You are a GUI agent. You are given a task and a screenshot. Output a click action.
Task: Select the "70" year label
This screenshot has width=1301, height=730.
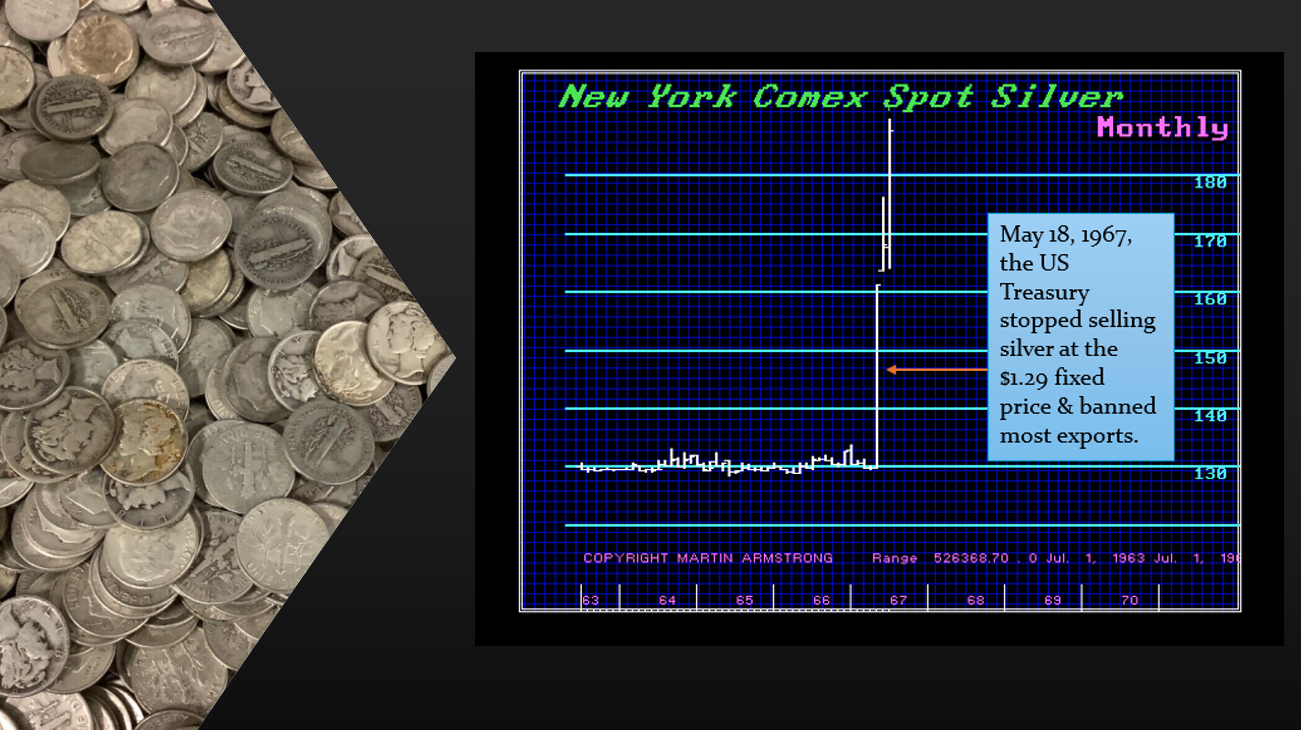coord(1129,600)
